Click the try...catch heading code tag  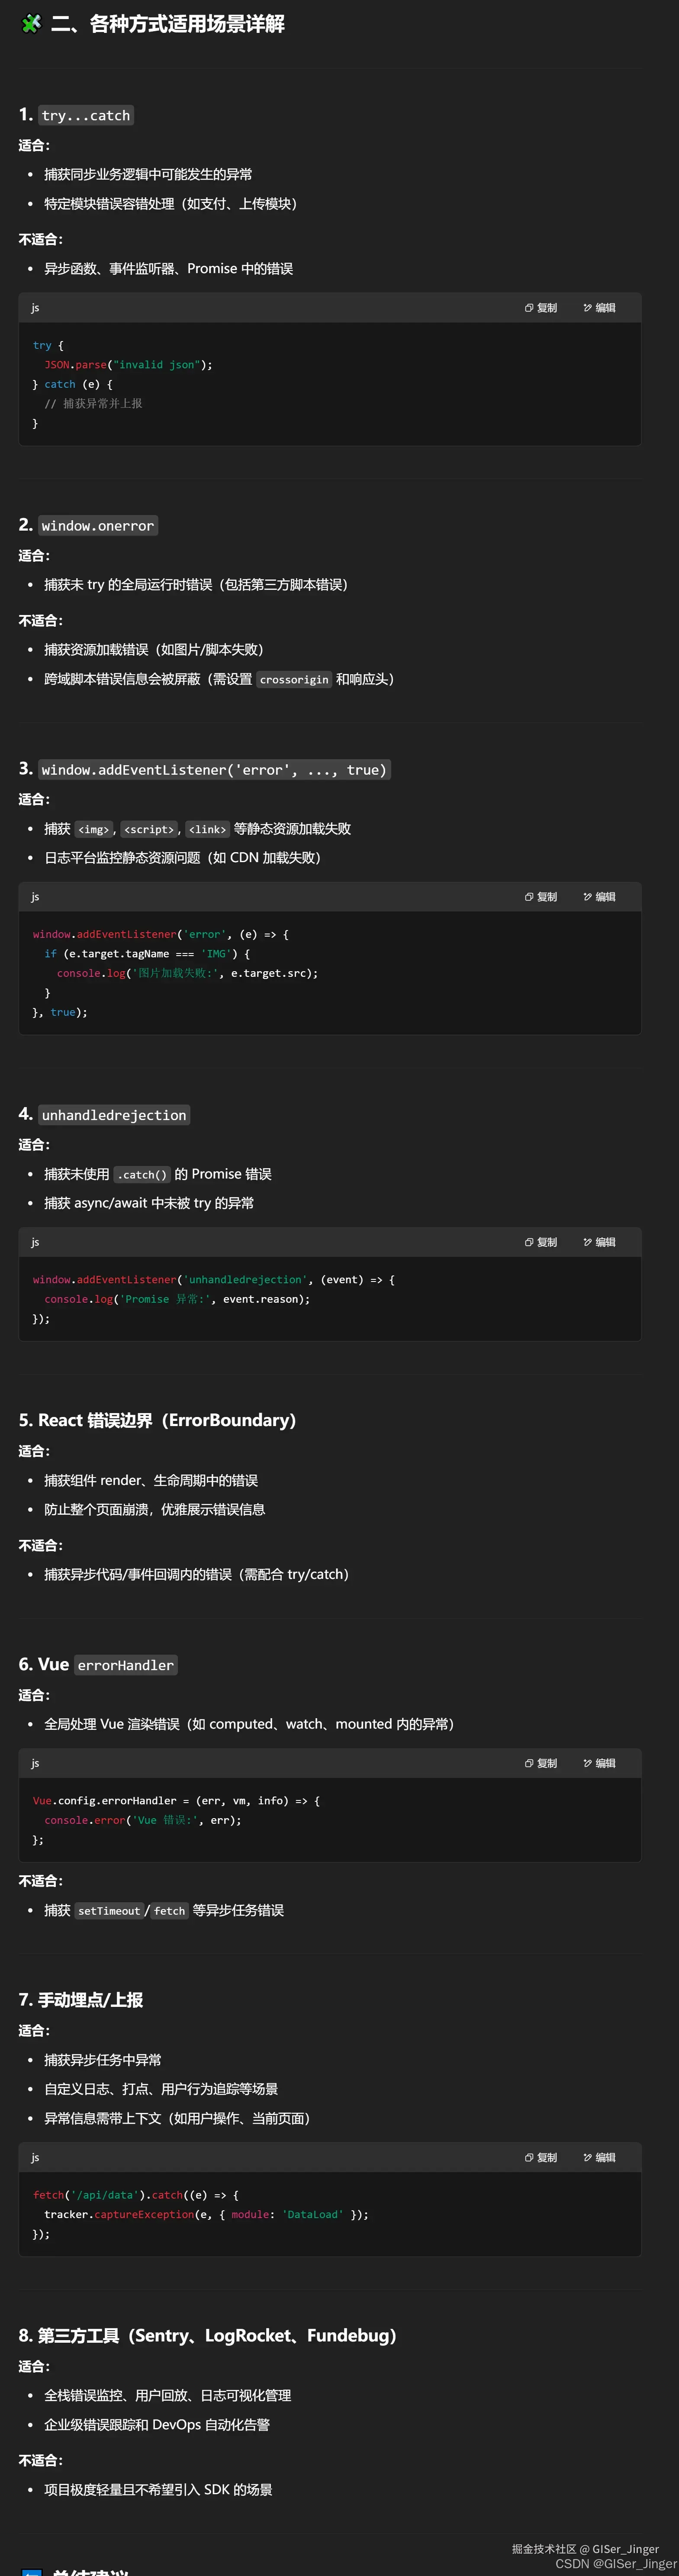click(86, 115)
